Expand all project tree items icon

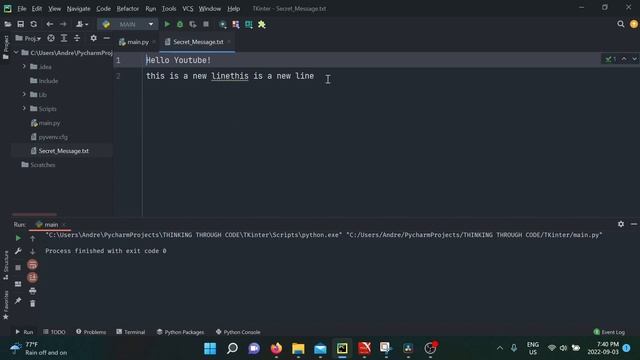pyautogui.click(x=64, y=38)
